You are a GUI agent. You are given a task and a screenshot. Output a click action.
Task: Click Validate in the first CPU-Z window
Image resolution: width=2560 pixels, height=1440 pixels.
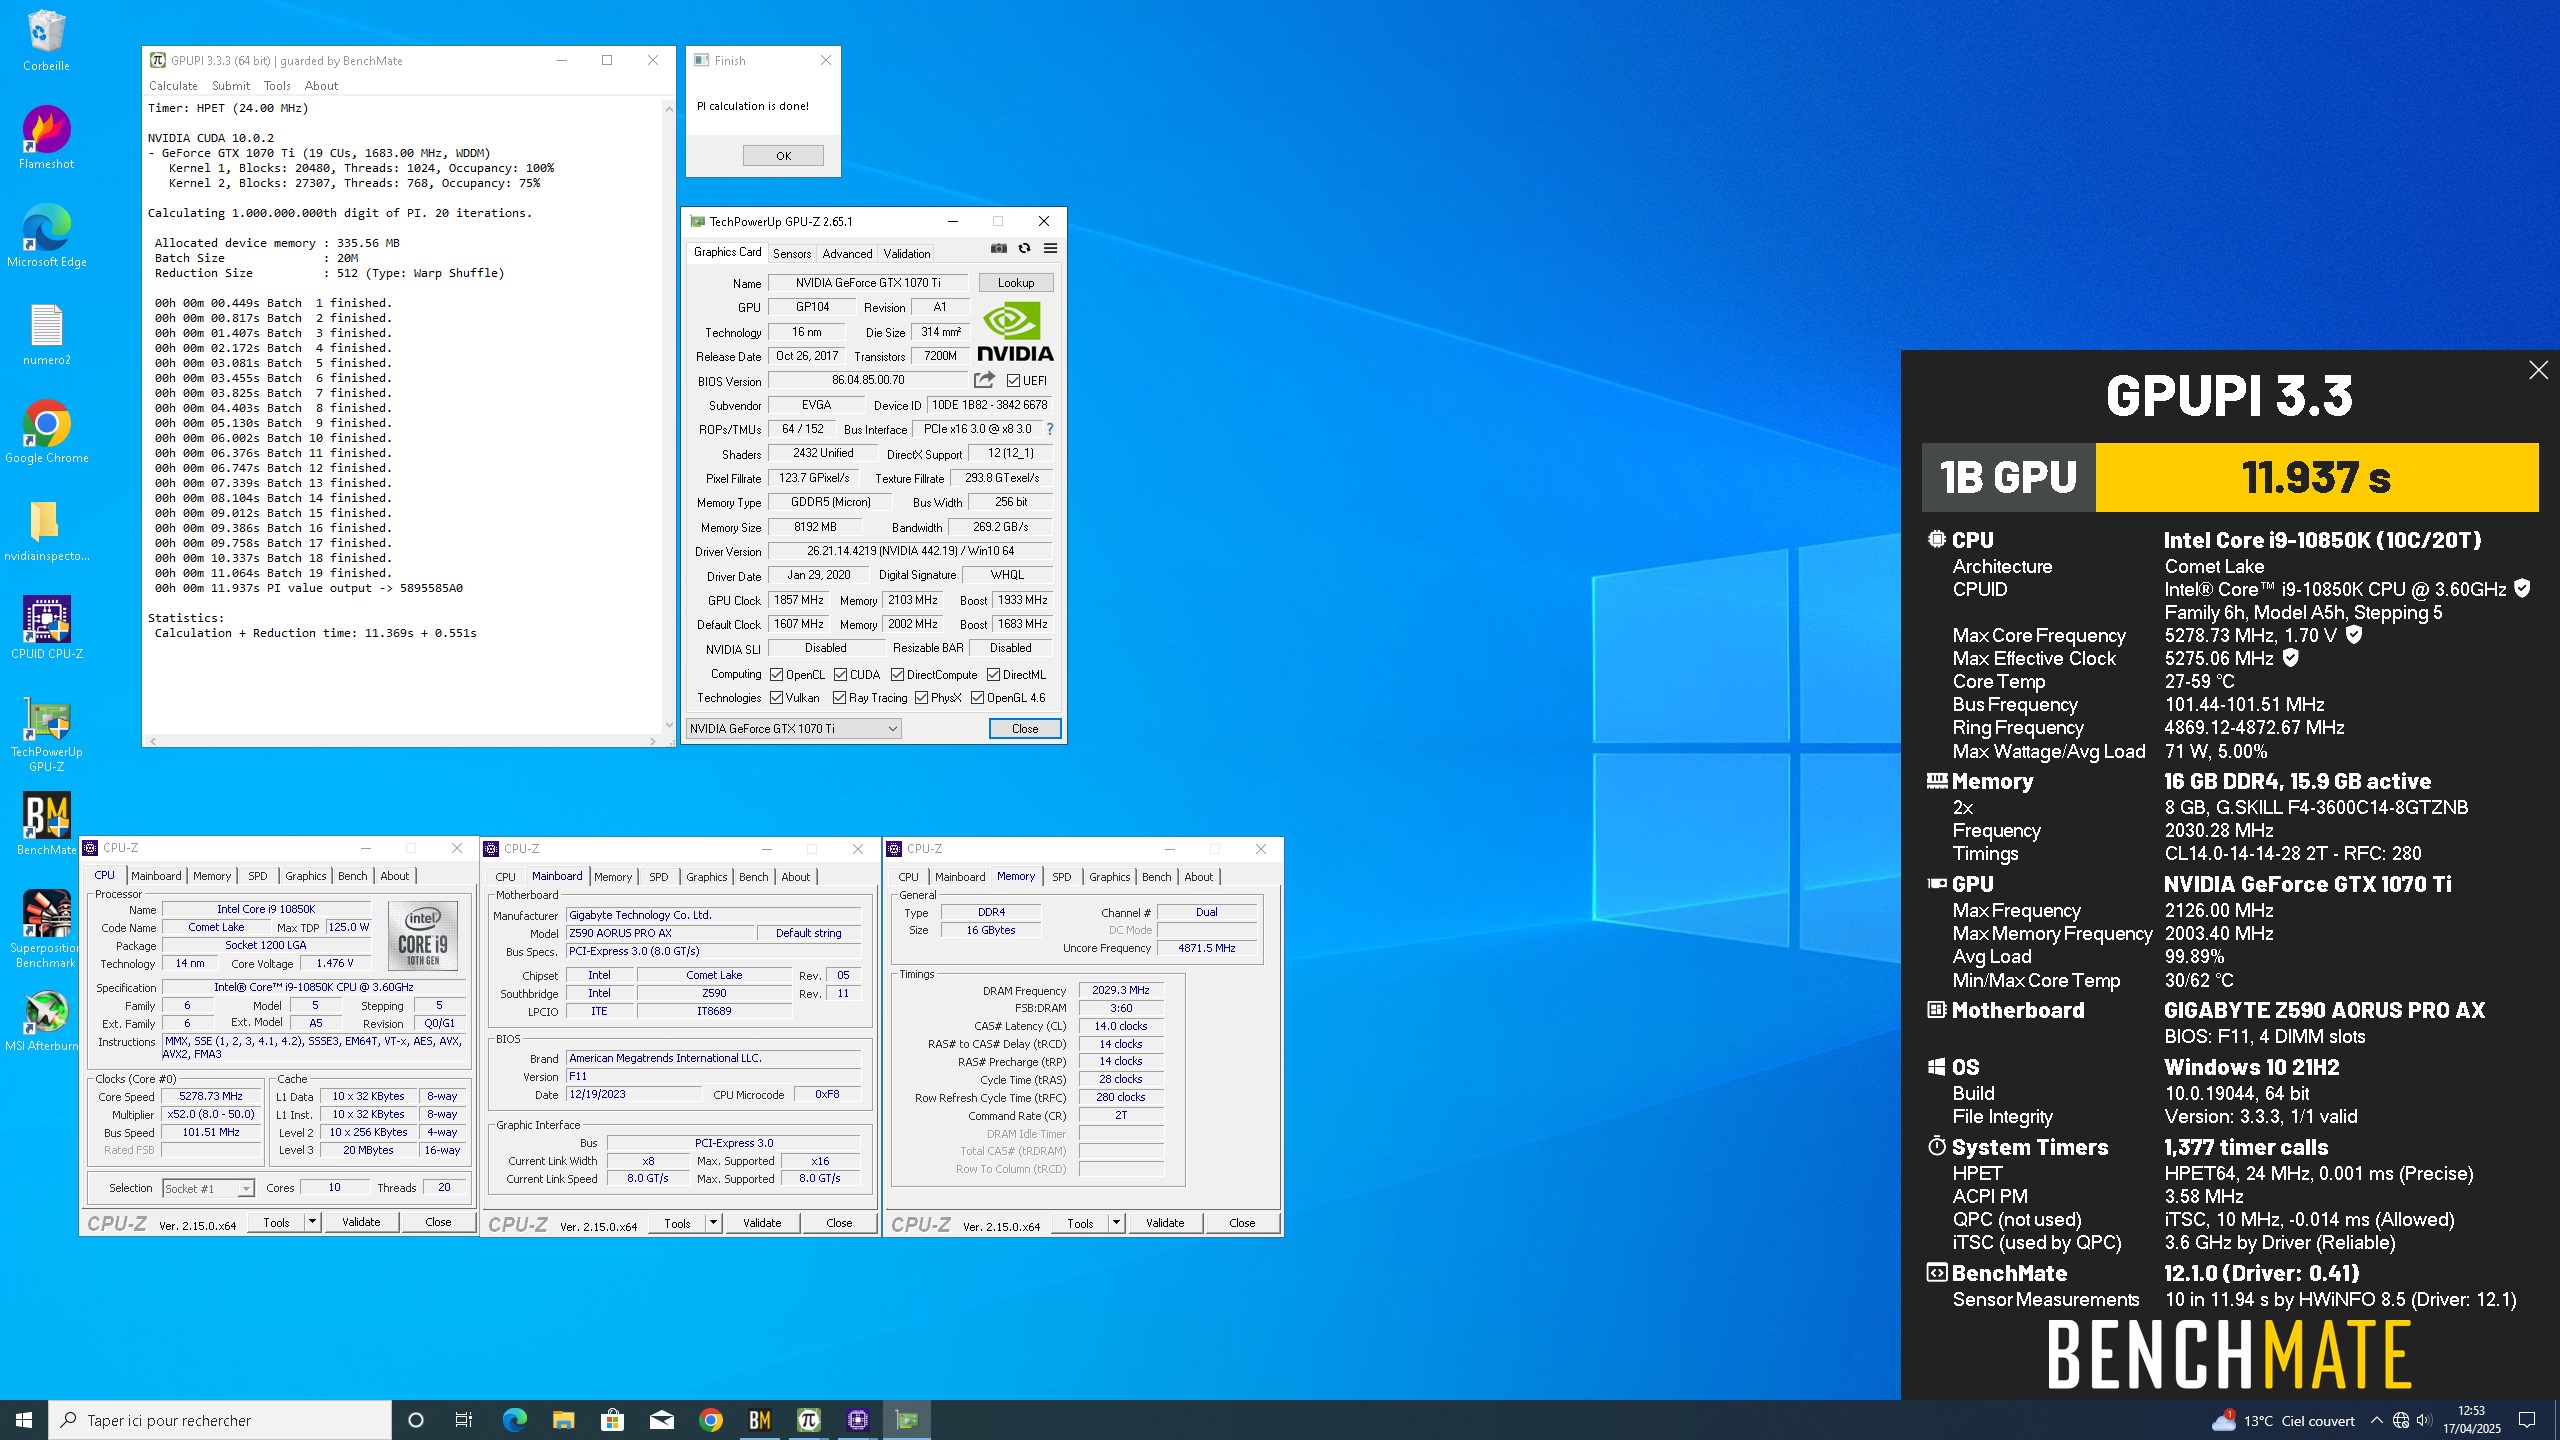click(x=361, y=1222)
